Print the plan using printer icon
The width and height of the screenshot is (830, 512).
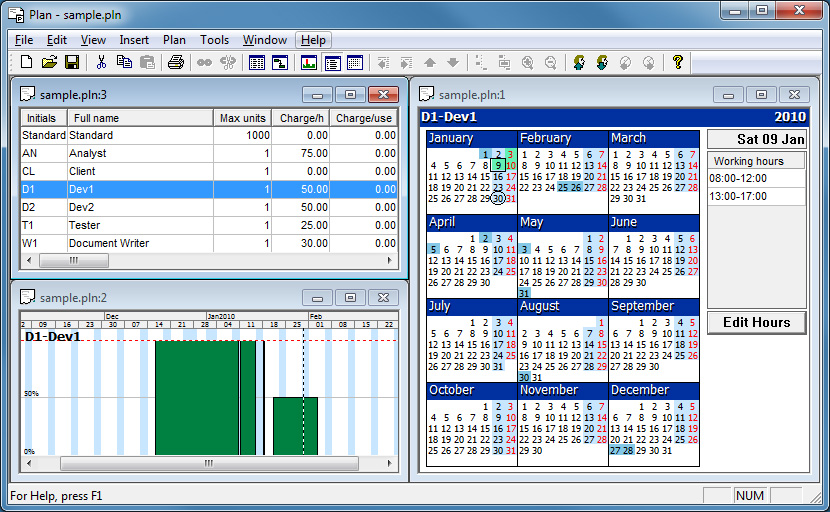[176, 62]
